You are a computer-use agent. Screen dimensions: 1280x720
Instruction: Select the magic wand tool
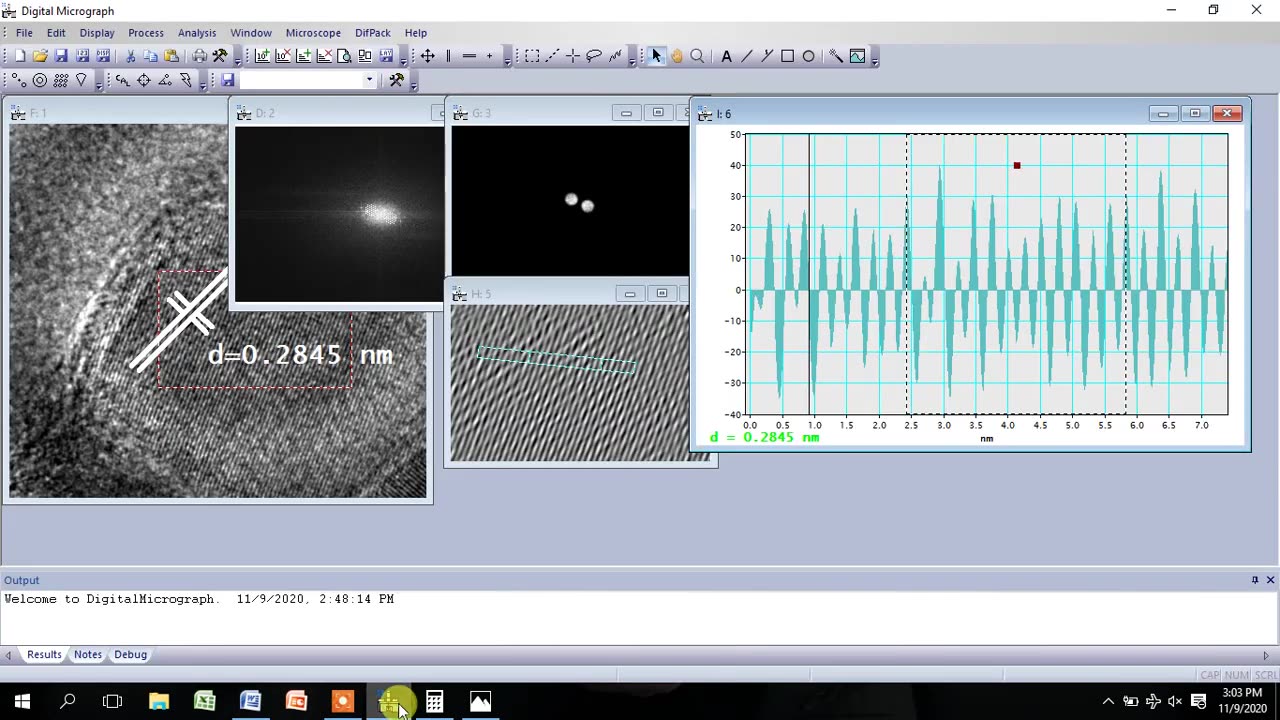[836, 56]
